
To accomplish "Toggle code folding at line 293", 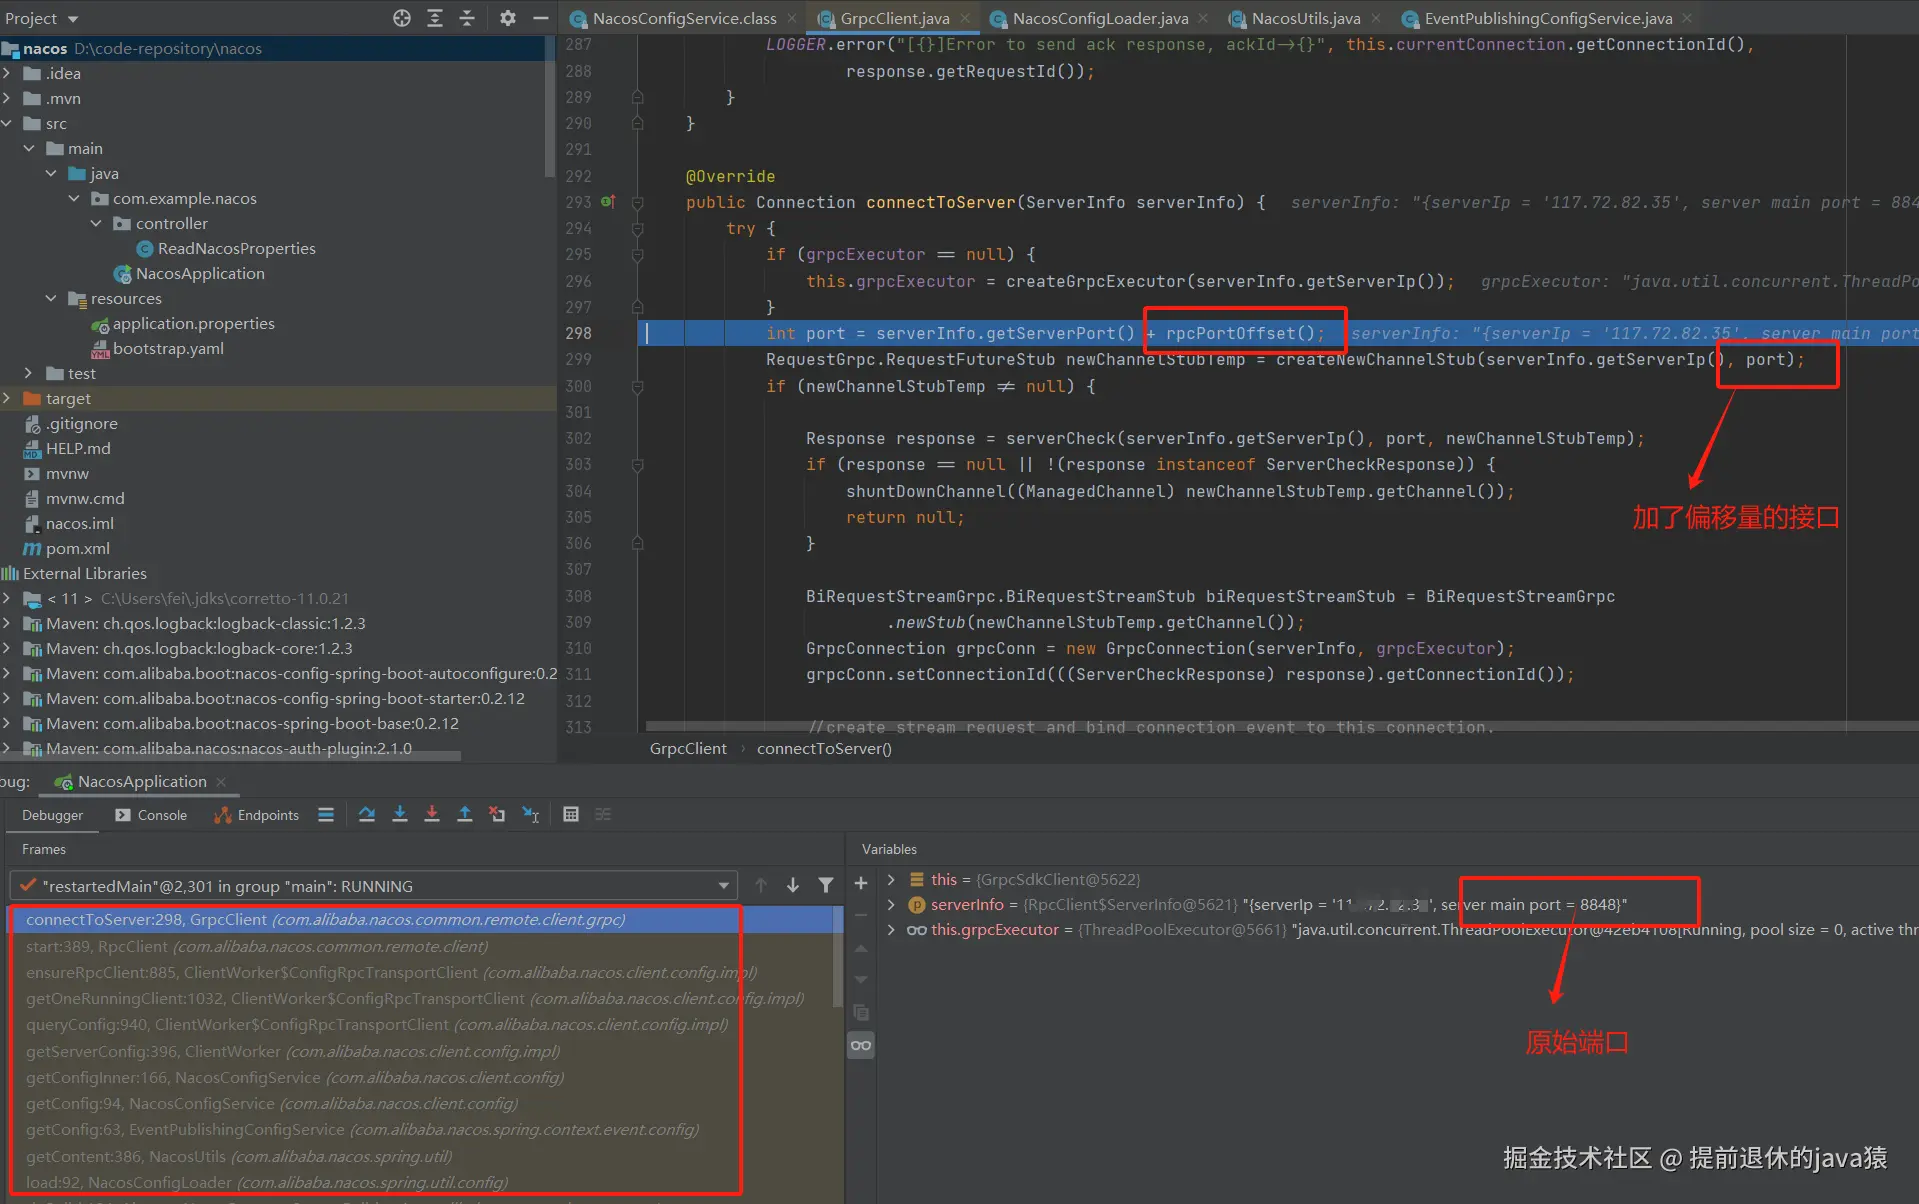I will tap(637, 202).
